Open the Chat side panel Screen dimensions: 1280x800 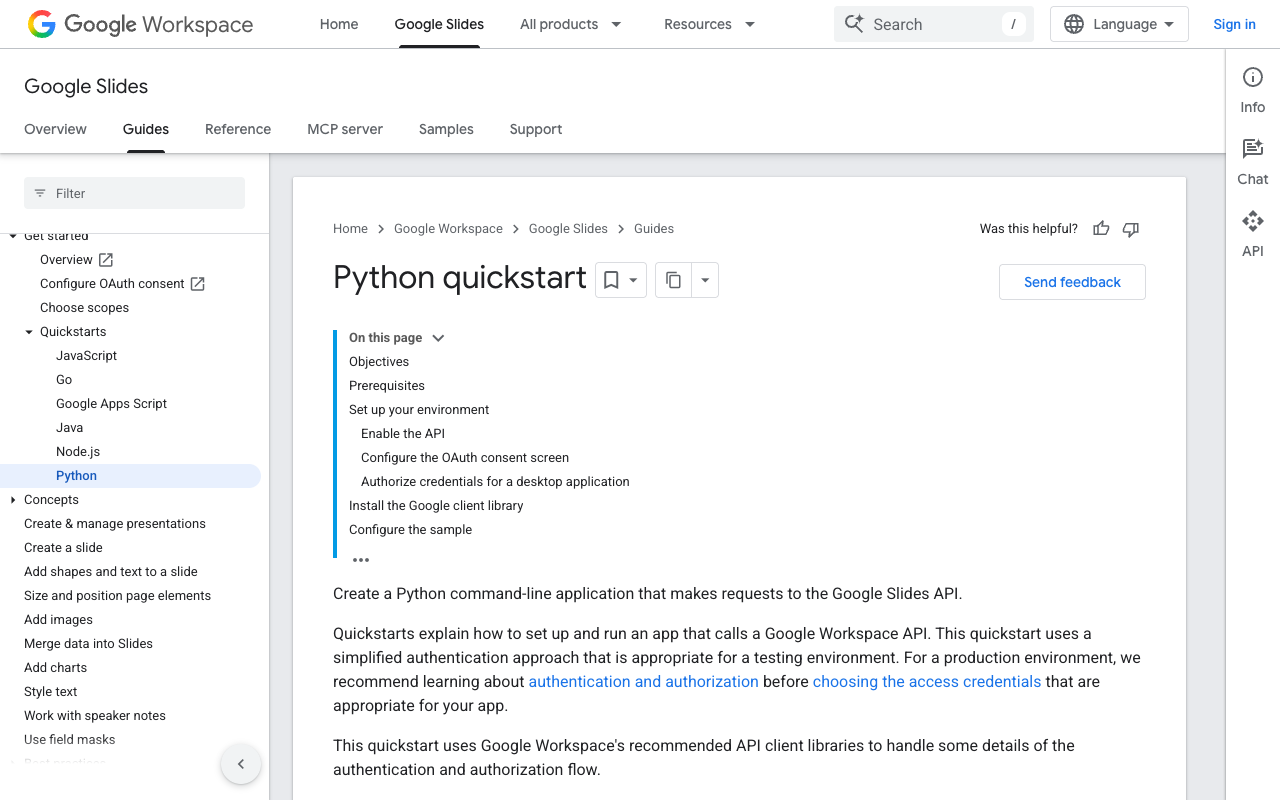(x=1253, y=162)
